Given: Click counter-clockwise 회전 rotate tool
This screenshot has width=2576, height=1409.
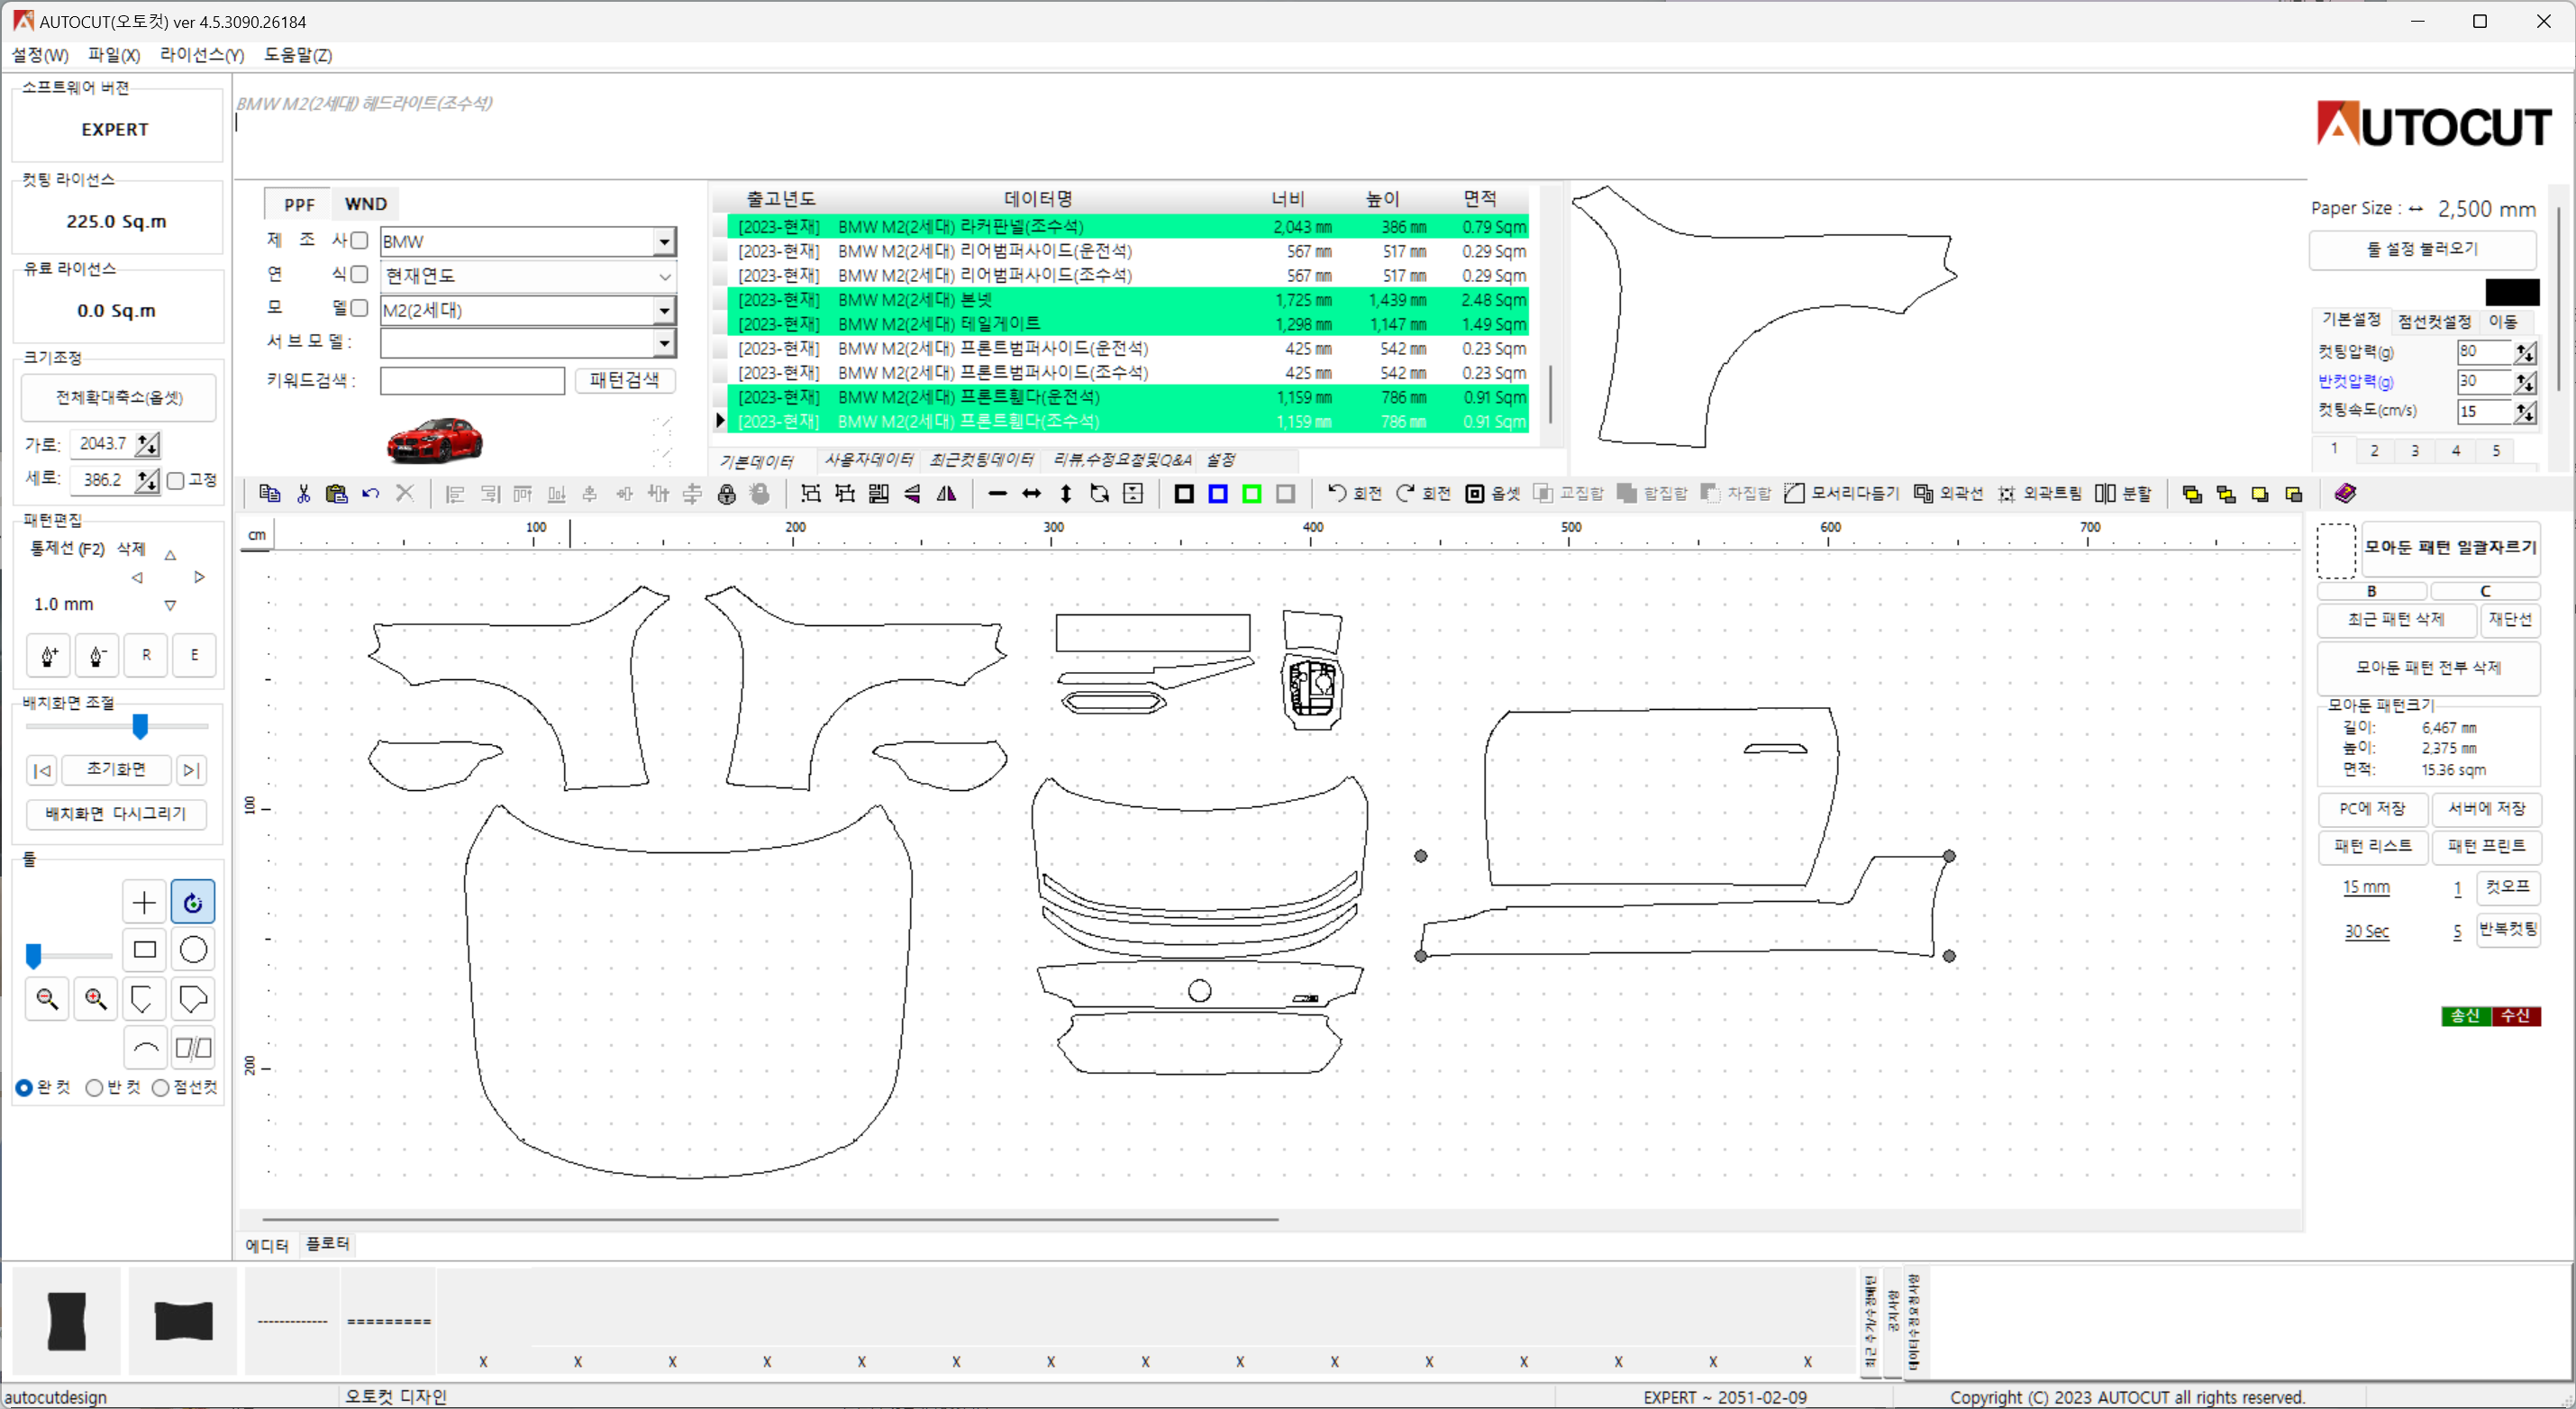Looking at the screenshot, I should 1354,493.
